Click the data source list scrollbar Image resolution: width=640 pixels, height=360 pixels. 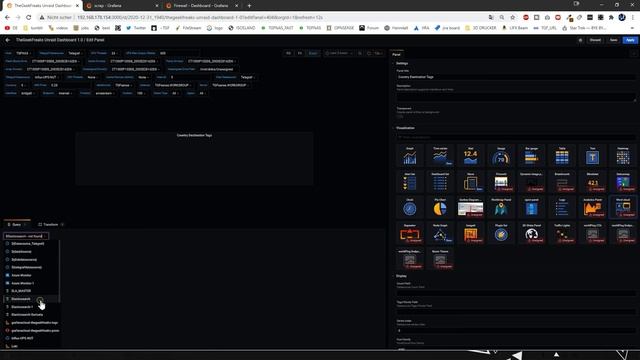click(60, 271)
